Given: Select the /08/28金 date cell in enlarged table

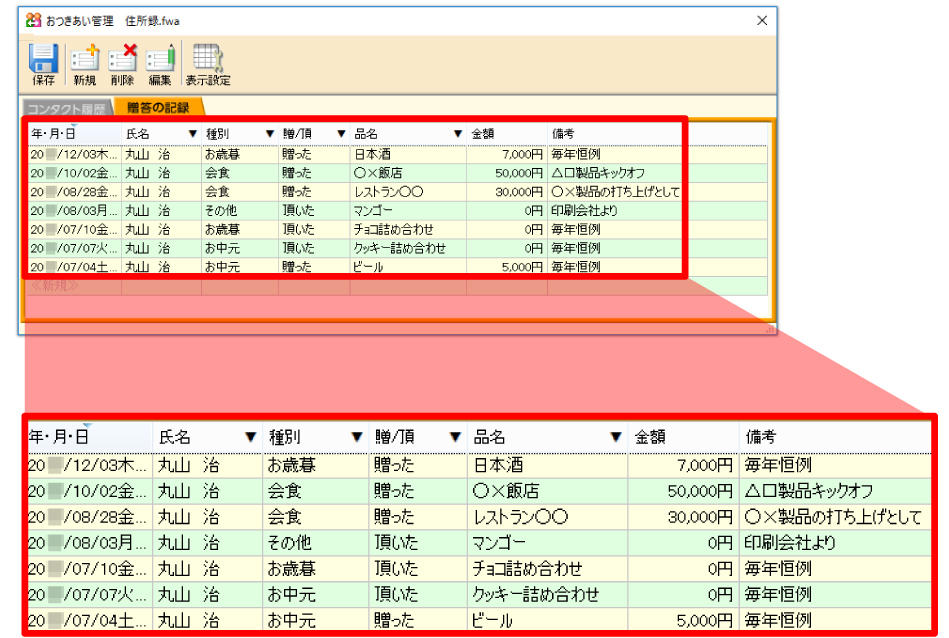Looking at the screenshot, I should (90, 517).
